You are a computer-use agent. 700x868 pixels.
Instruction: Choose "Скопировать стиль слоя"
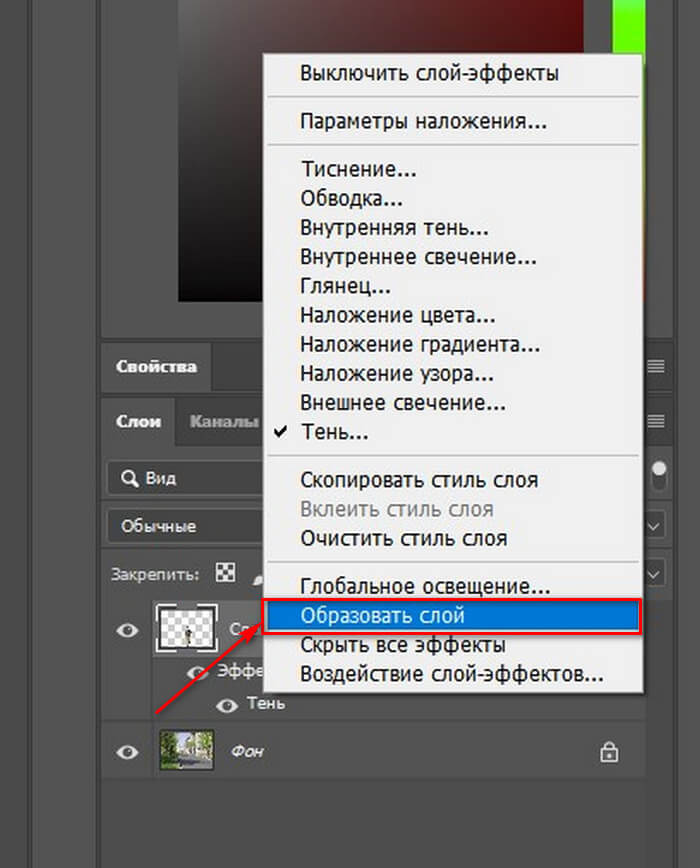[x=419, y=480]
